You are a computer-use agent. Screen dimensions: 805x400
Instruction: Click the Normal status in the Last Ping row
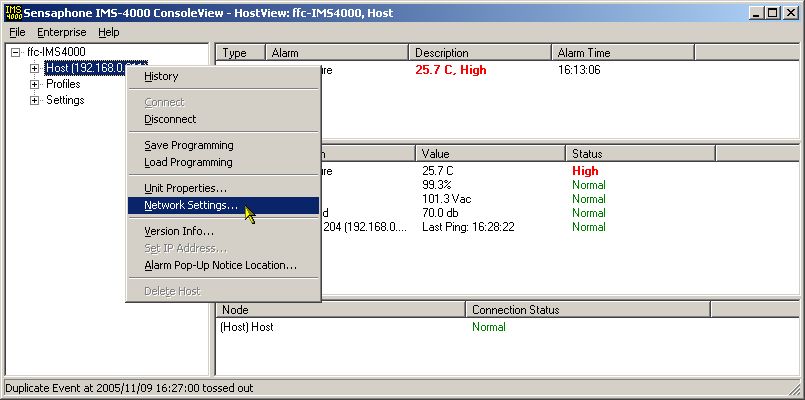click(589, 227)
